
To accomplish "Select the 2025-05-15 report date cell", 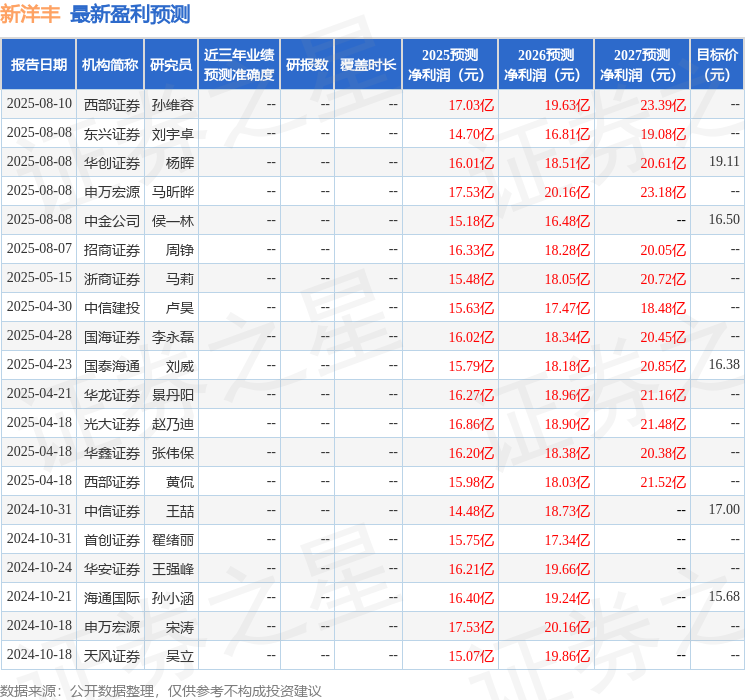I will 39,278.
